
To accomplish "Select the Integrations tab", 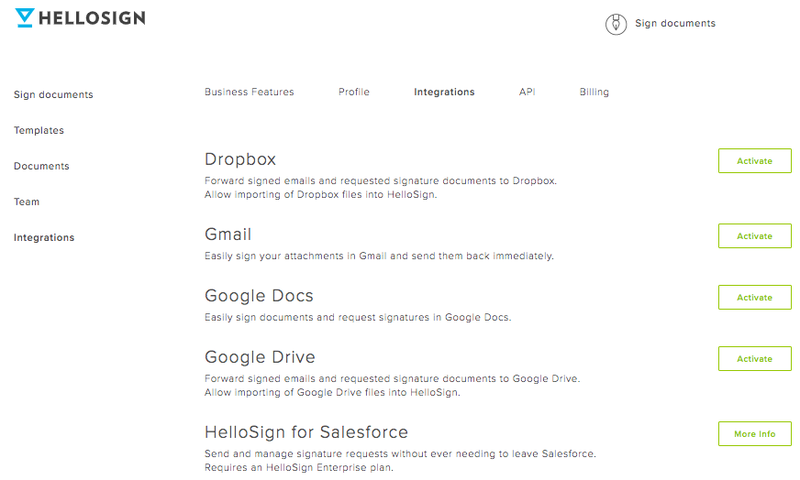I will pos(444,92).
